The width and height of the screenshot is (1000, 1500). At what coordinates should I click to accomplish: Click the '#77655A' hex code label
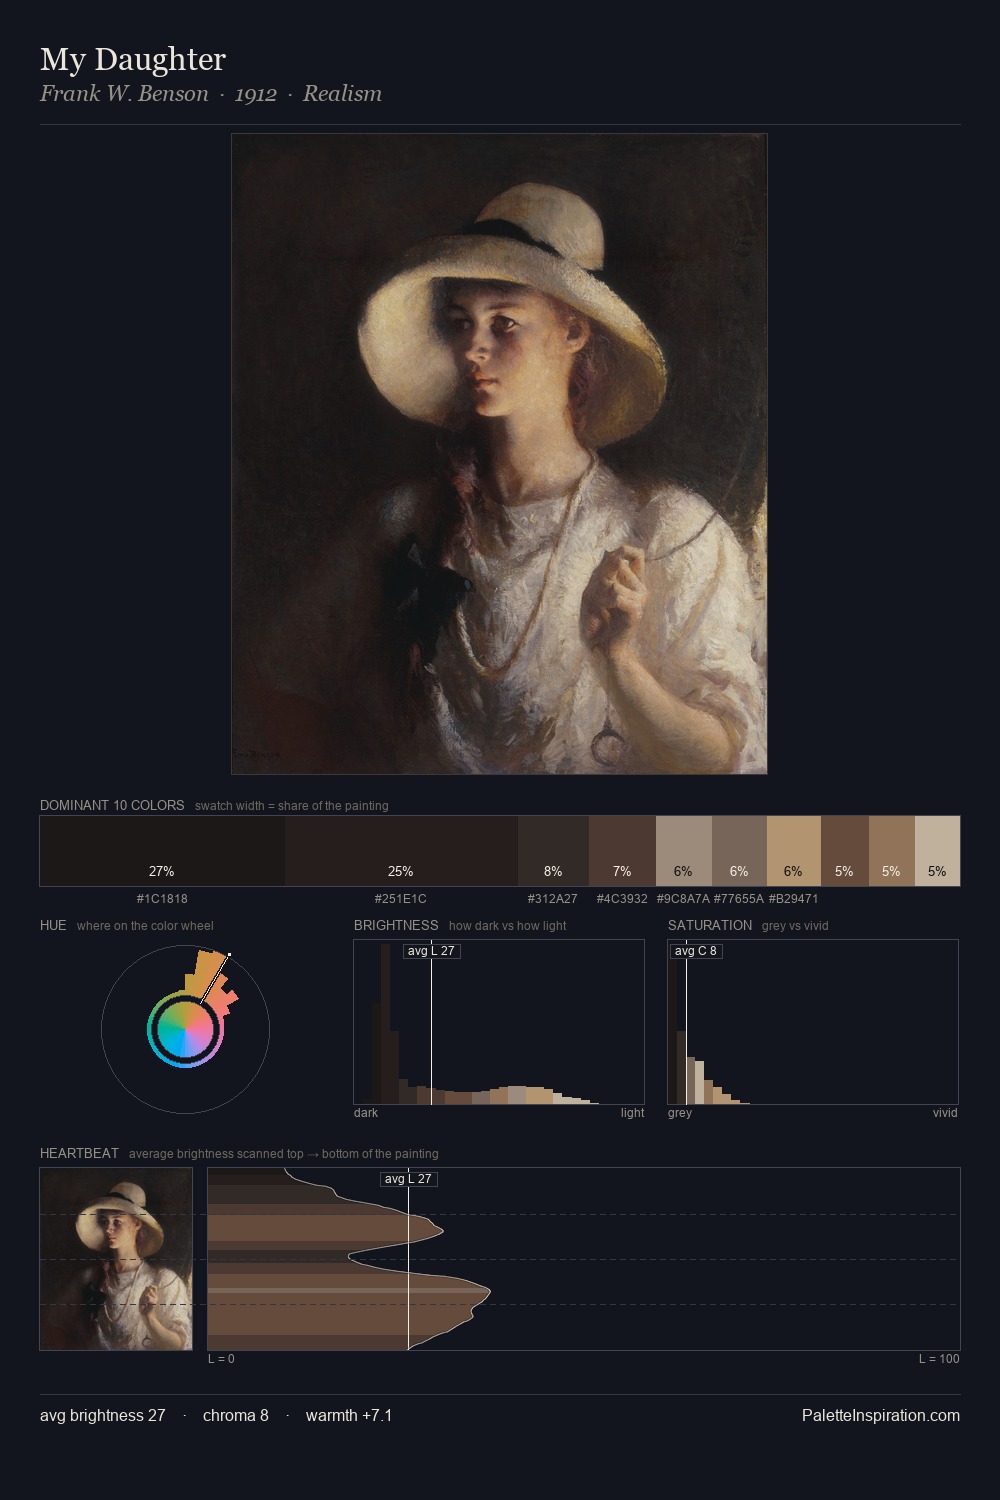point(739,898)
